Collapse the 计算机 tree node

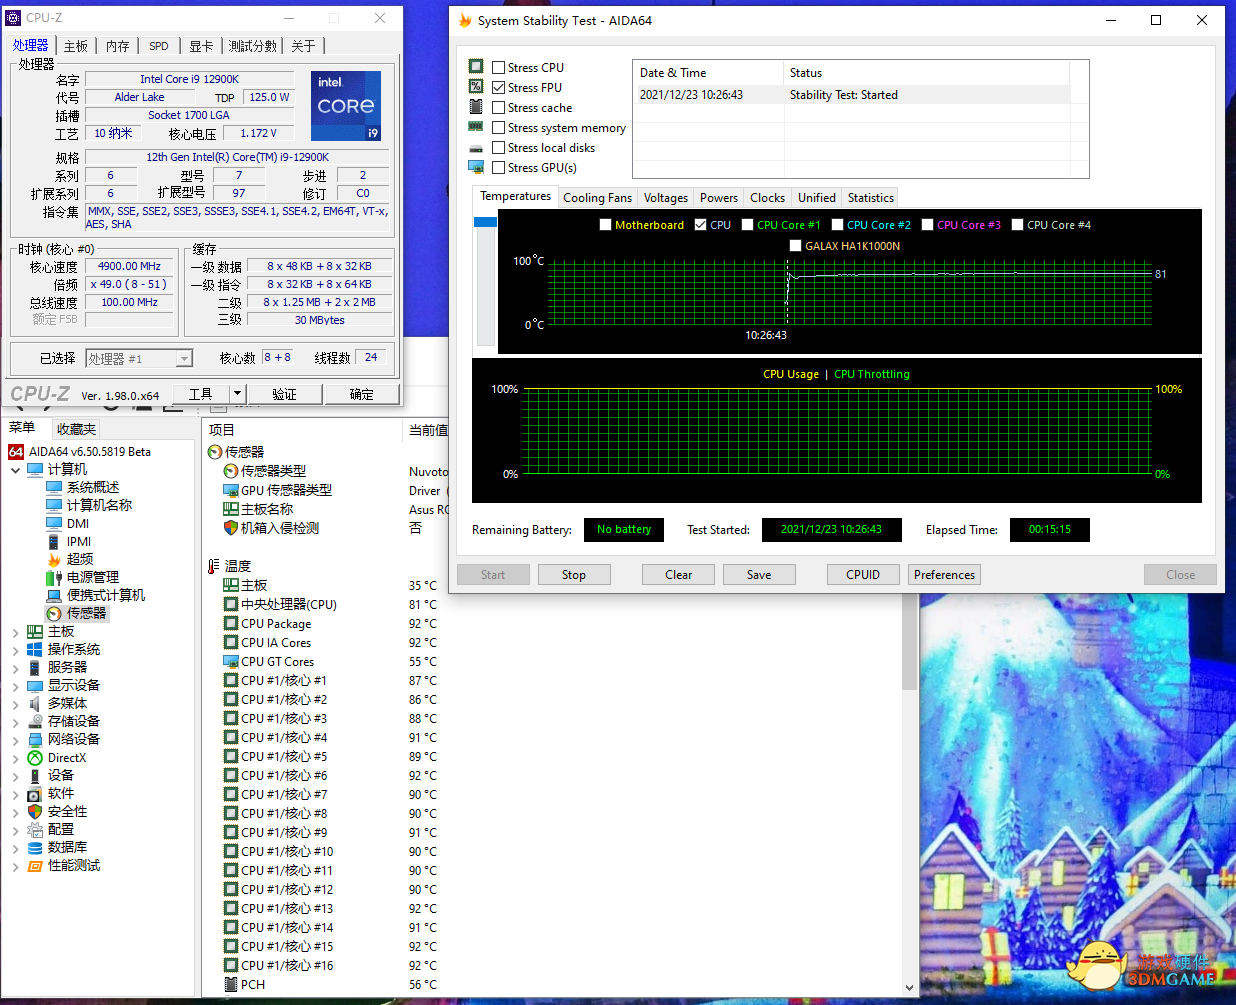pos(15,469)
